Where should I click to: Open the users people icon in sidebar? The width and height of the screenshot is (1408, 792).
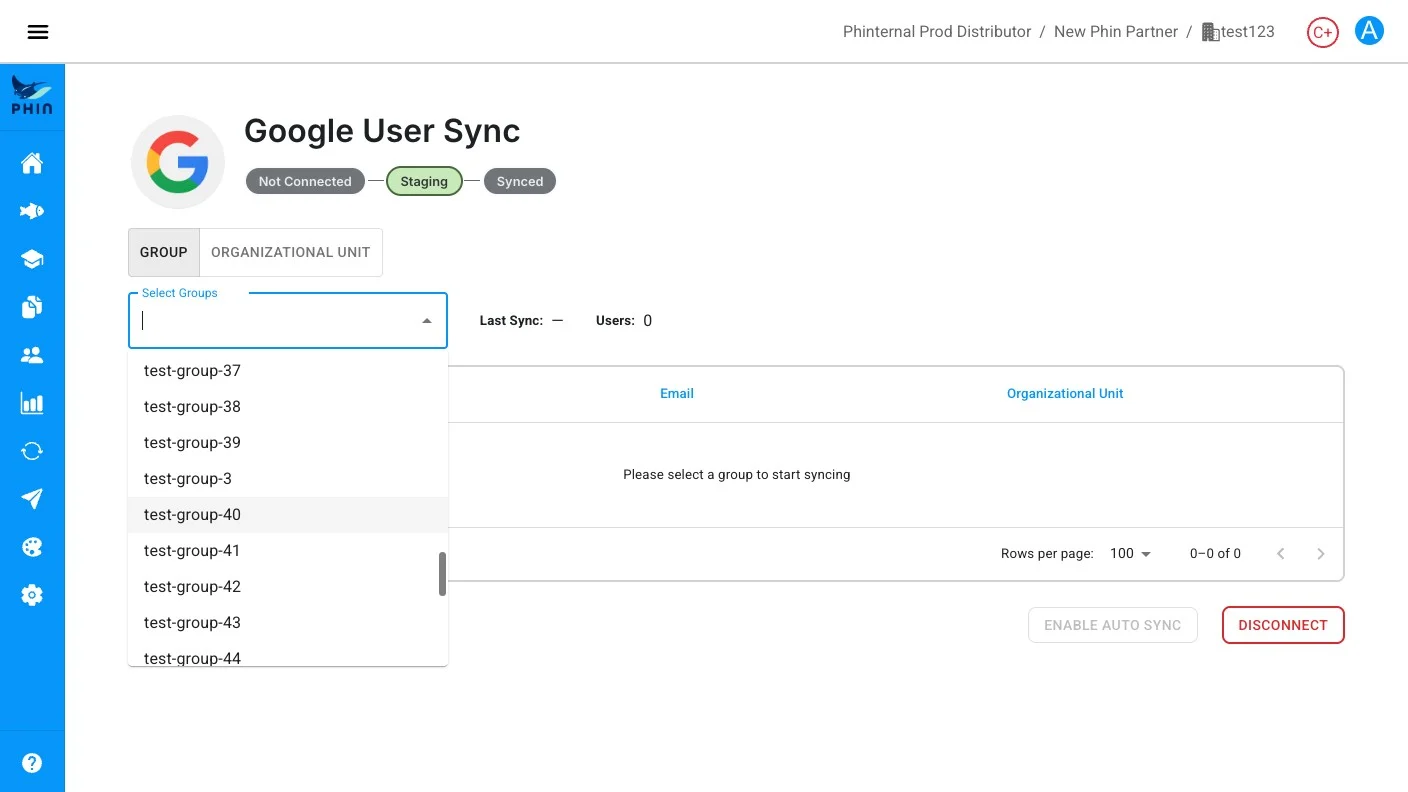point(32,355)
